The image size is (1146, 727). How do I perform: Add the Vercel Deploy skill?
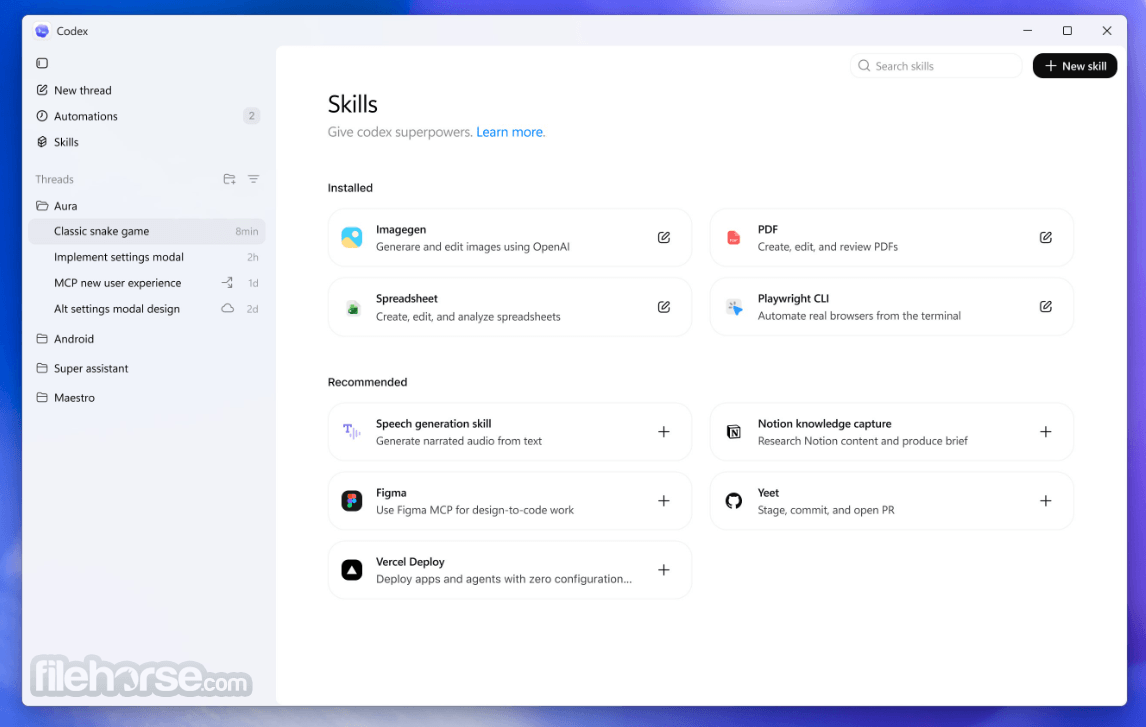click(664, 570)
